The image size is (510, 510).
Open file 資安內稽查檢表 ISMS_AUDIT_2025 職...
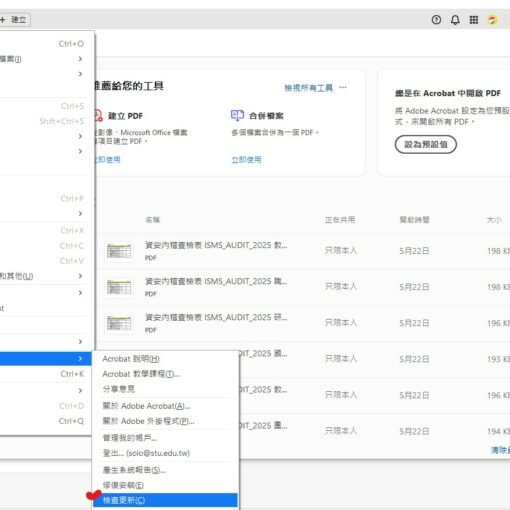[x=216, y=281]
